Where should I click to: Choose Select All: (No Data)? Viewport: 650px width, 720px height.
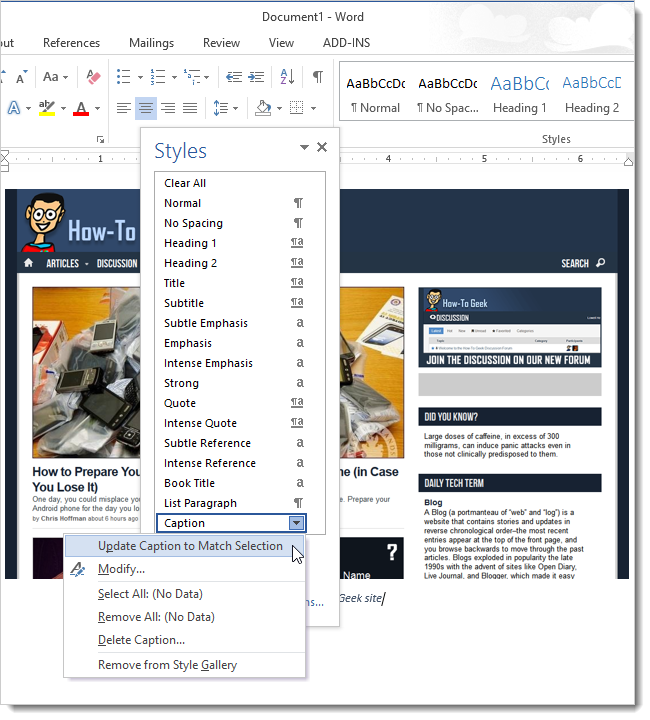[185, 594]
